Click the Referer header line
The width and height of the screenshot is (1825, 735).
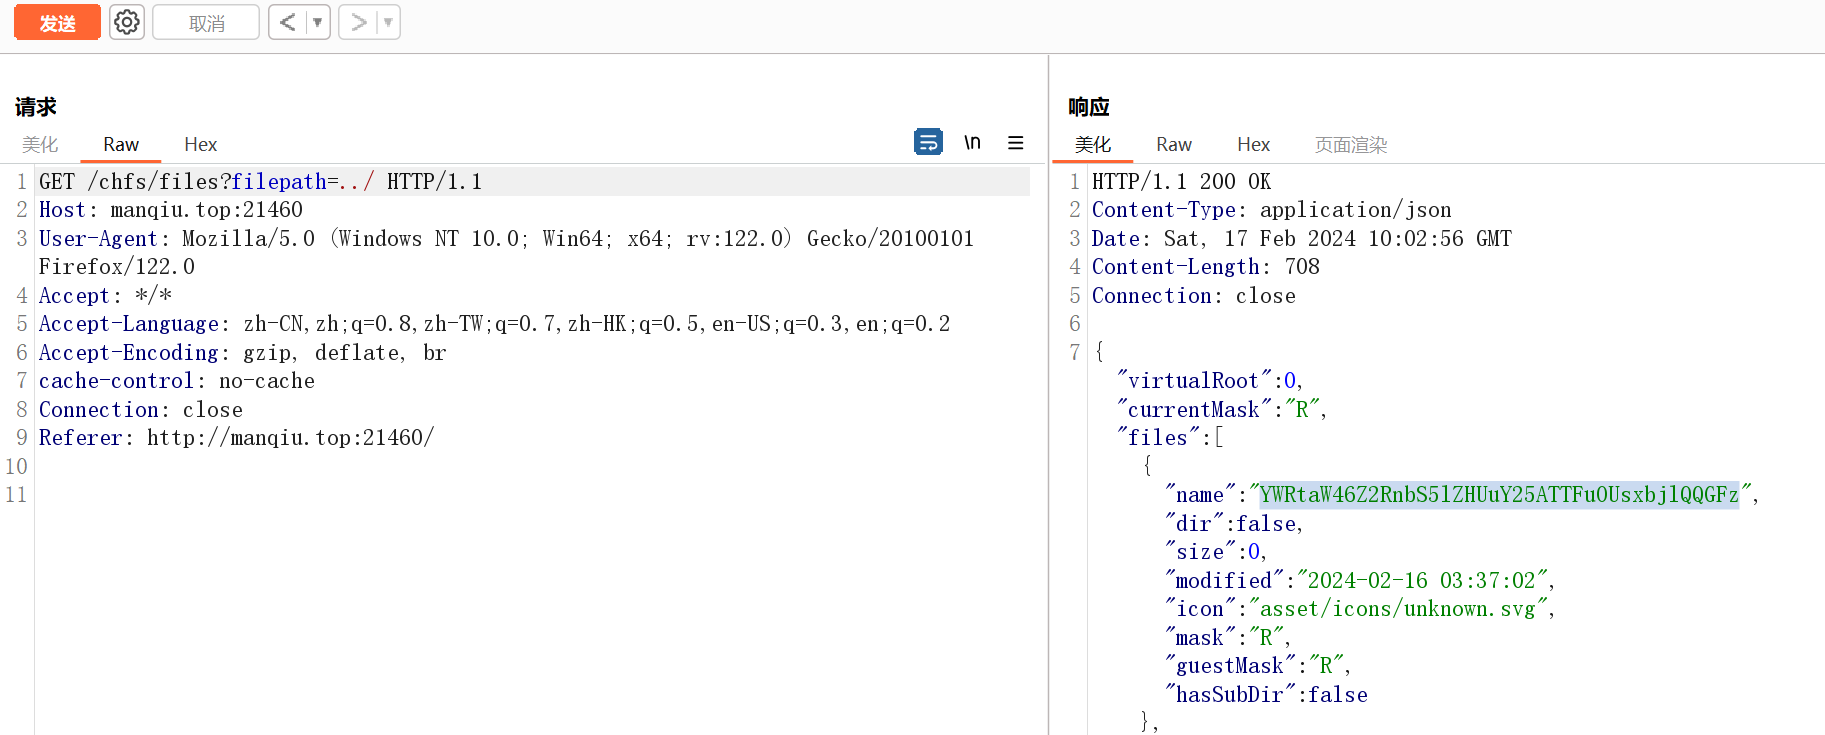pyautogui.click(x=237, y=438)
